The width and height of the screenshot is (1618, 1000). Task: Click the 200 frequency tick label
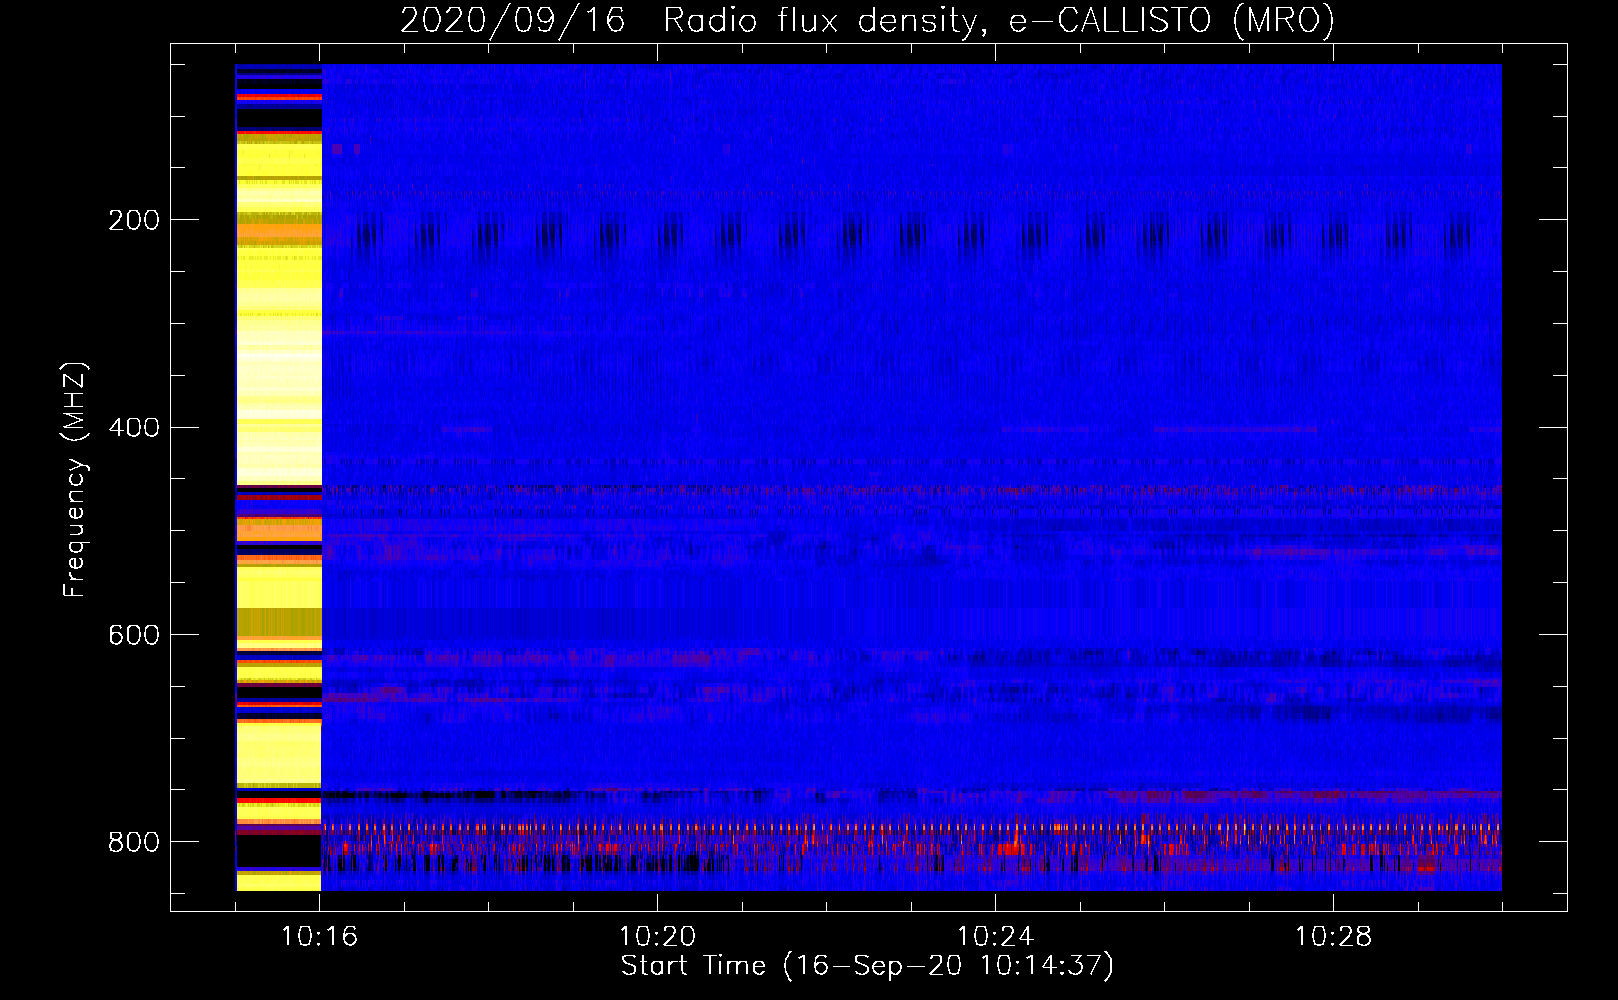[x=134, y=220]
